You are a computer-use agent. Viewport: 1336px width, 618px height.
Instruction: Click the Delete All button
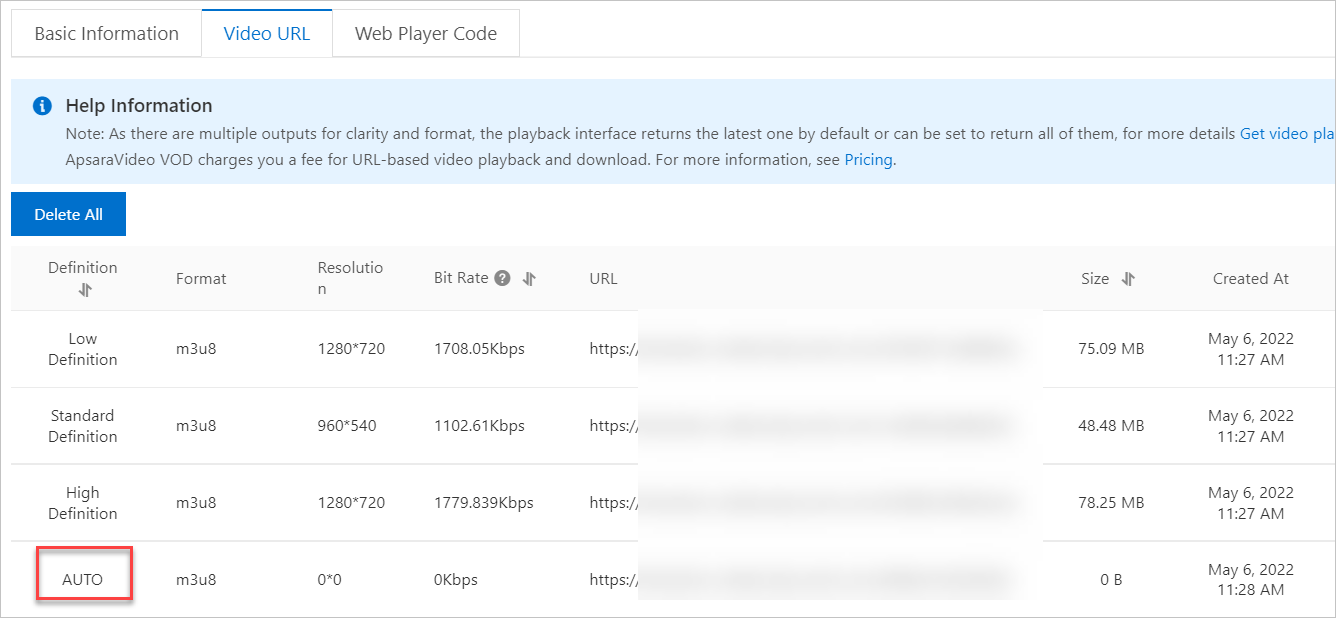point(68,214)
